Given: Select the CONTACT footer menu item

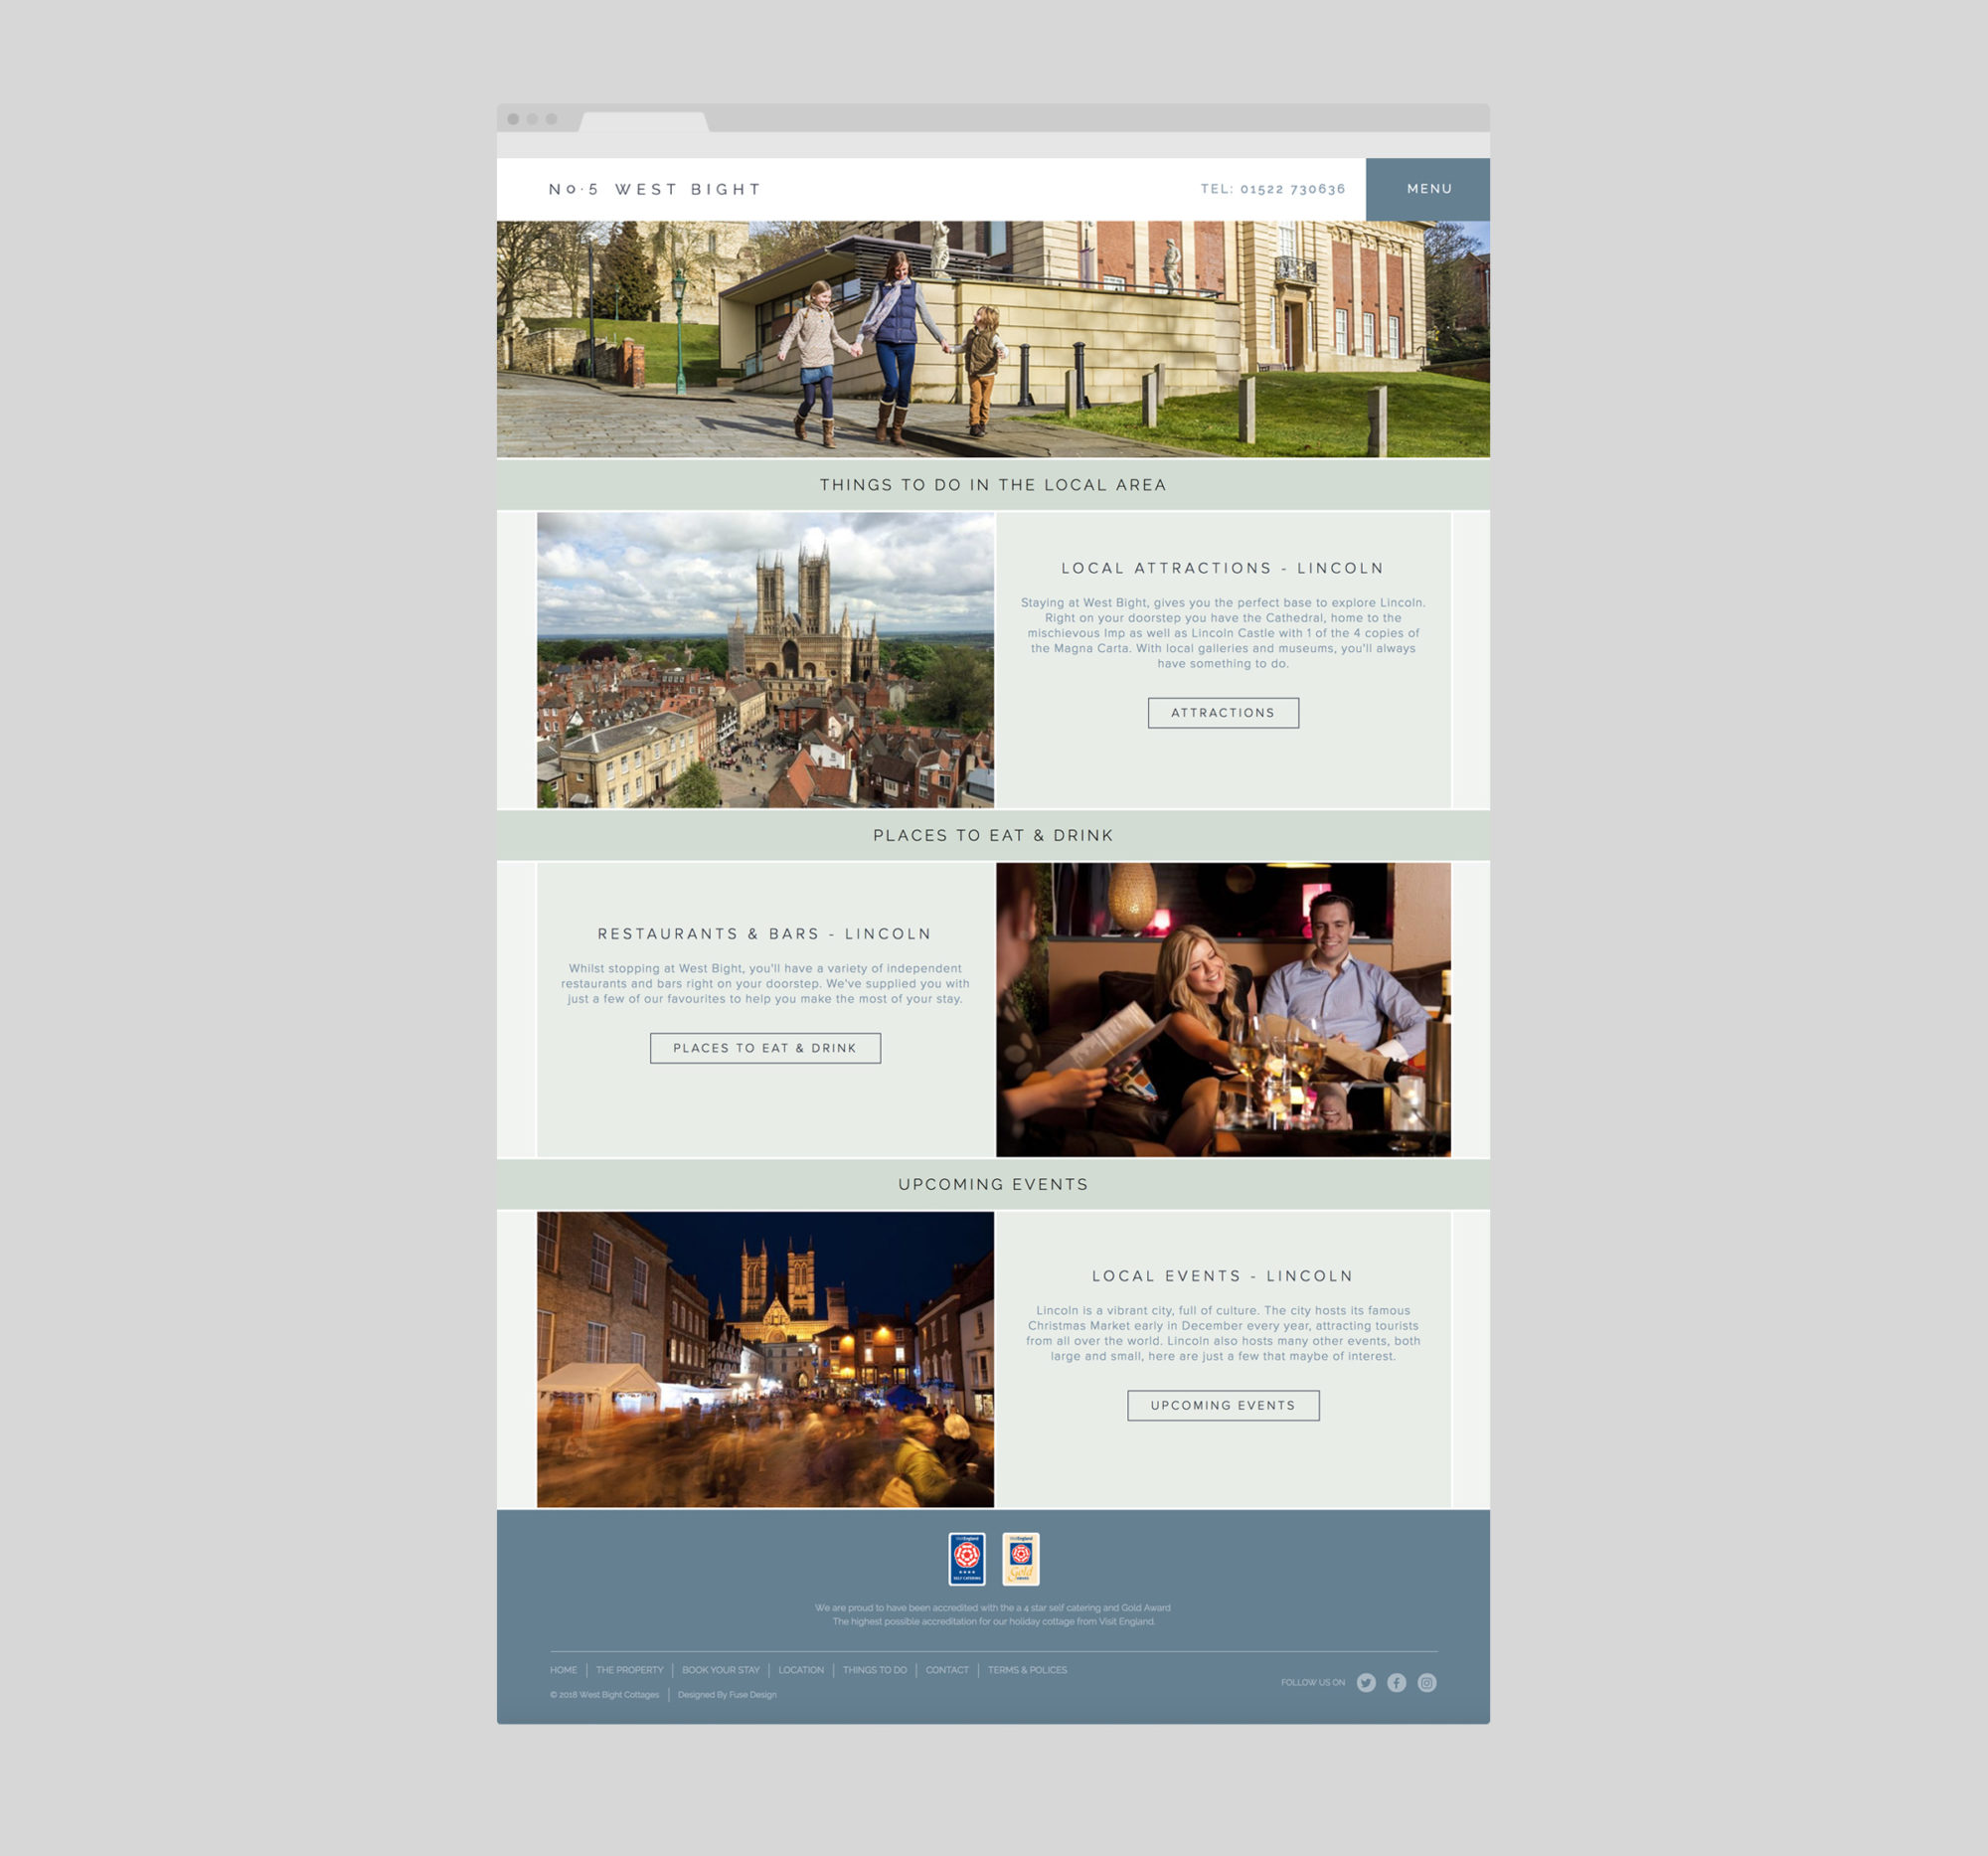Looking at the screenshot, I should 945,1671.
